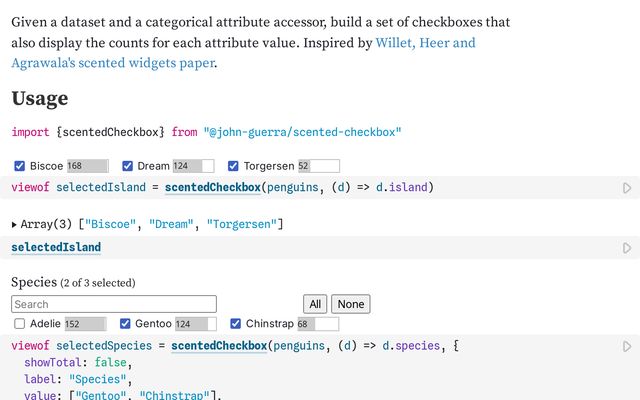Uncheck the Biscoe island checkbox
Screen dimensions: 640x400
(20, 166)
